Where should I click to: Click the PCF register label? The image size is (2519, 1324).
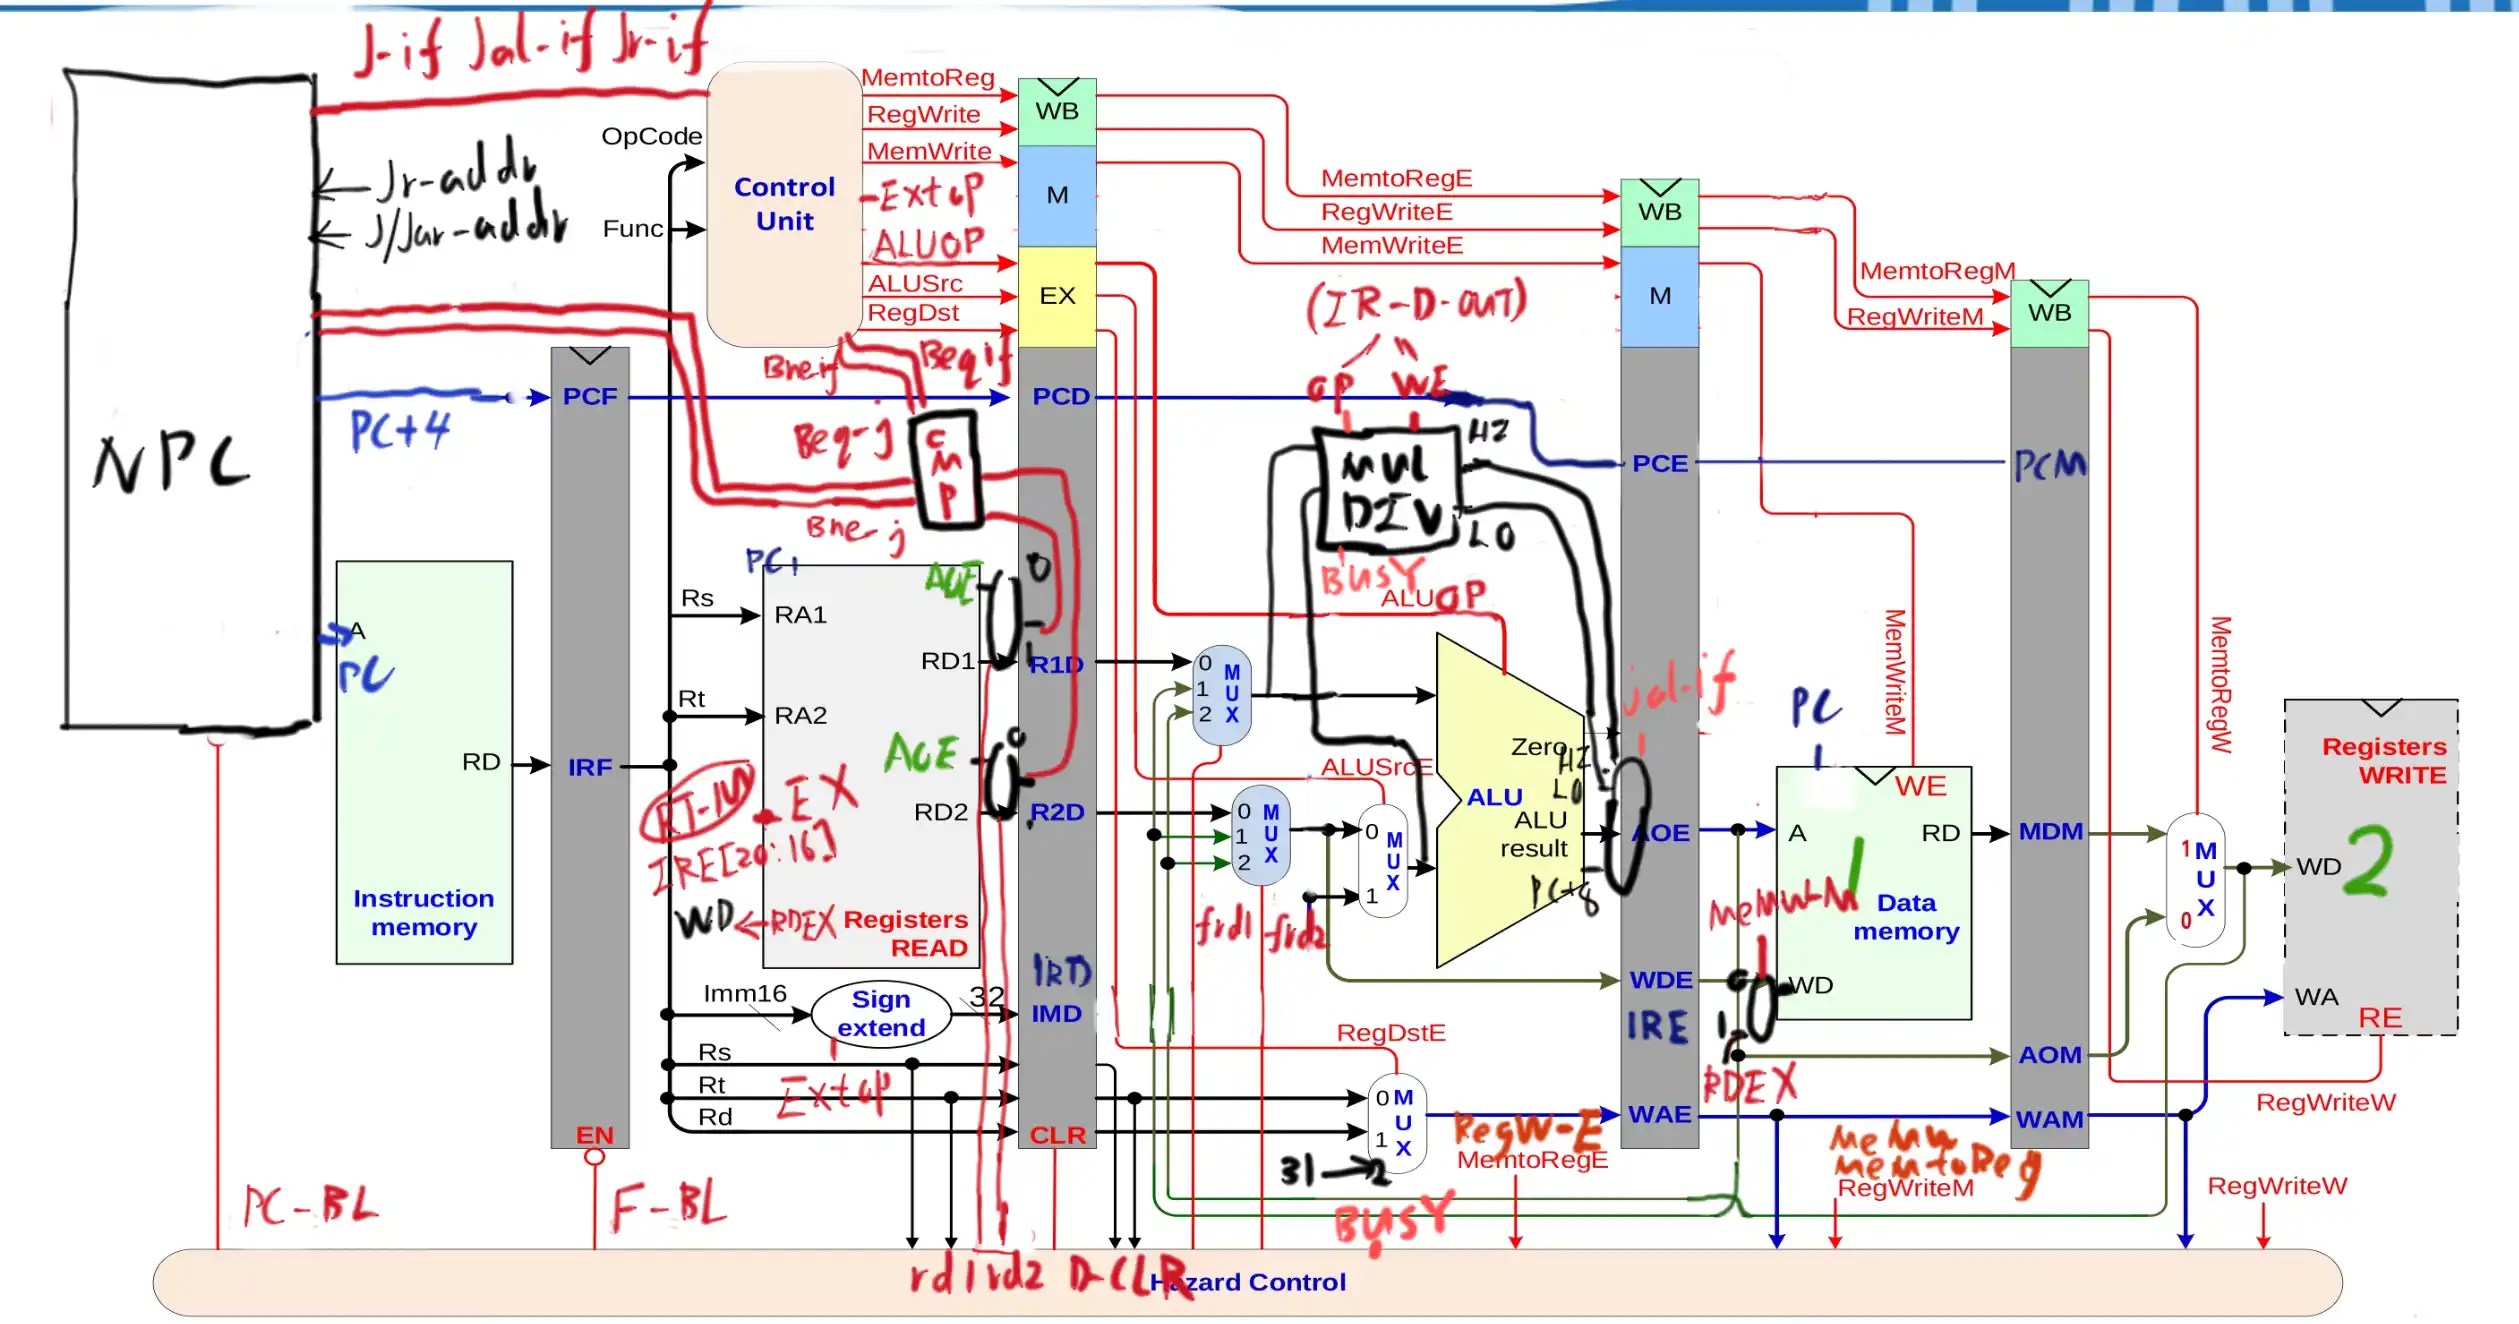pos(590,396)
